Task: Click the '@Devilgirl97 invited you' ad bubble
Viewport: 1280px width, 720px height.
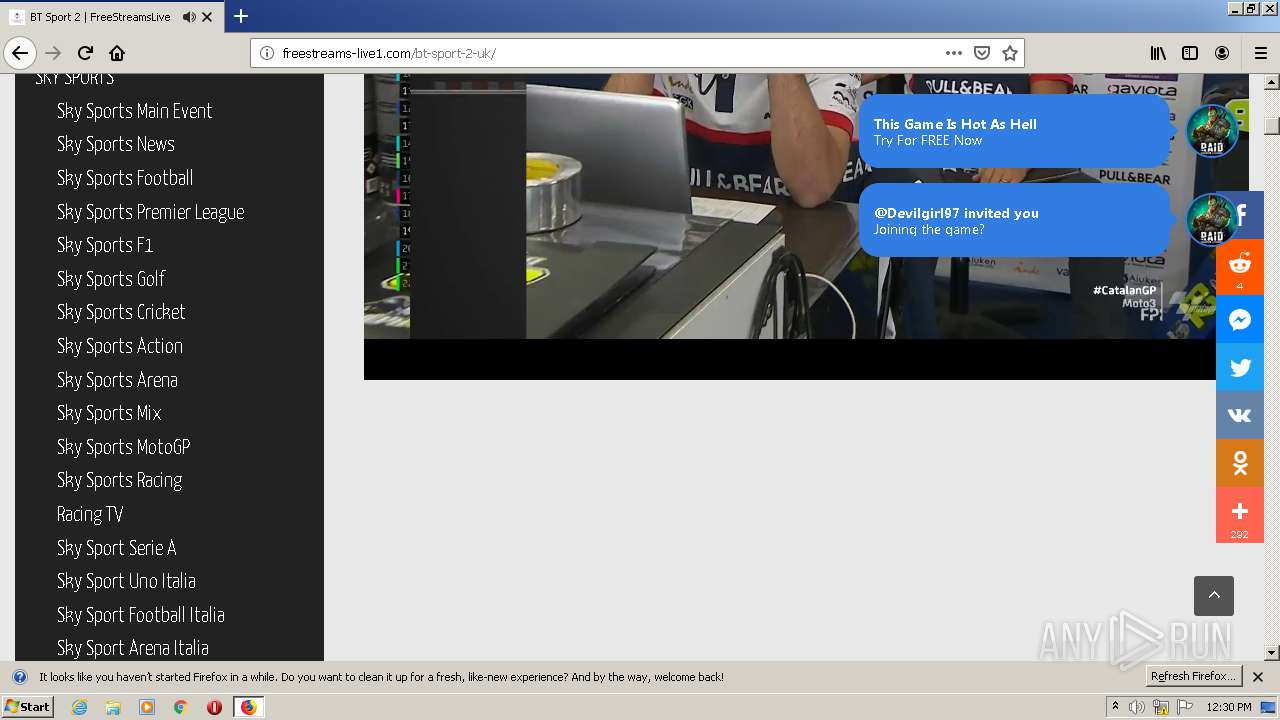Action: coord(1014,220)
